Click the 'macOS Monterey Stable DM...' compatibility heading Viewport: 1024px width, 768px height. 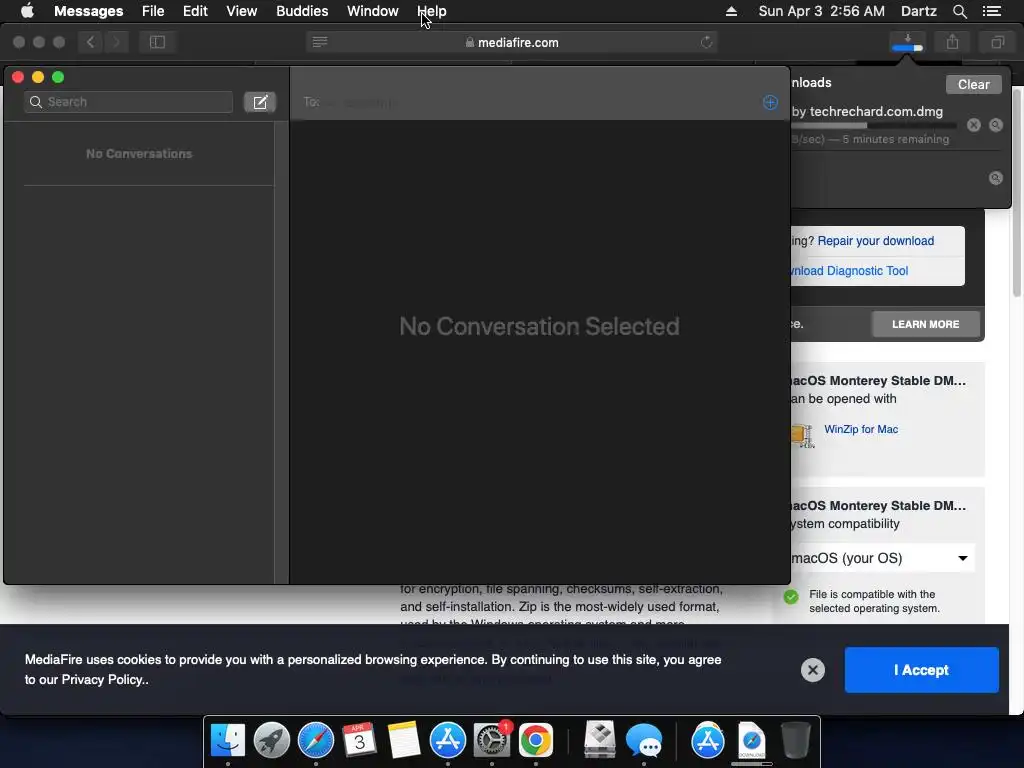click(878, 505)
